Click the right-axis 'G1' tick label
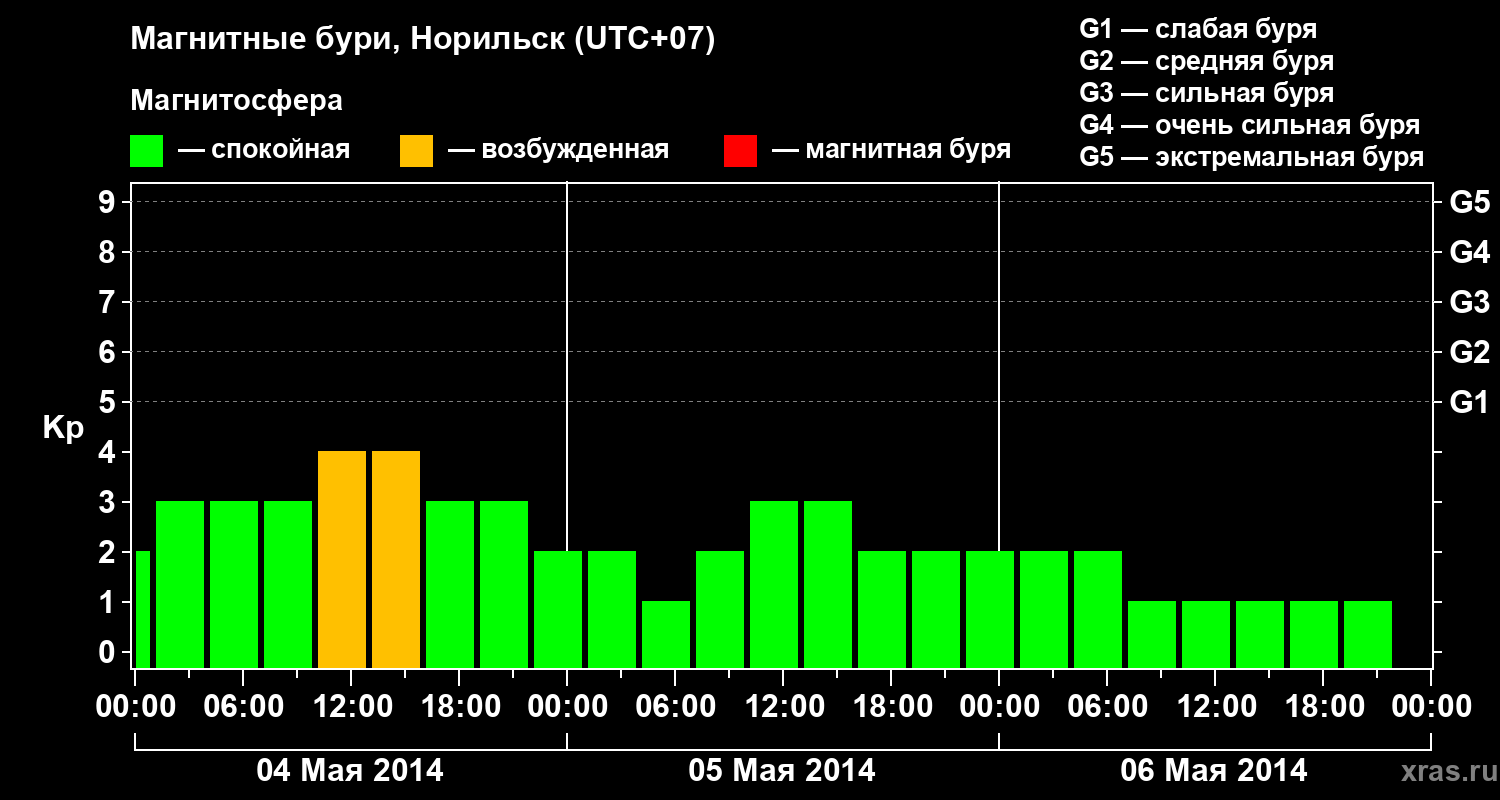 pos(1470,402)
